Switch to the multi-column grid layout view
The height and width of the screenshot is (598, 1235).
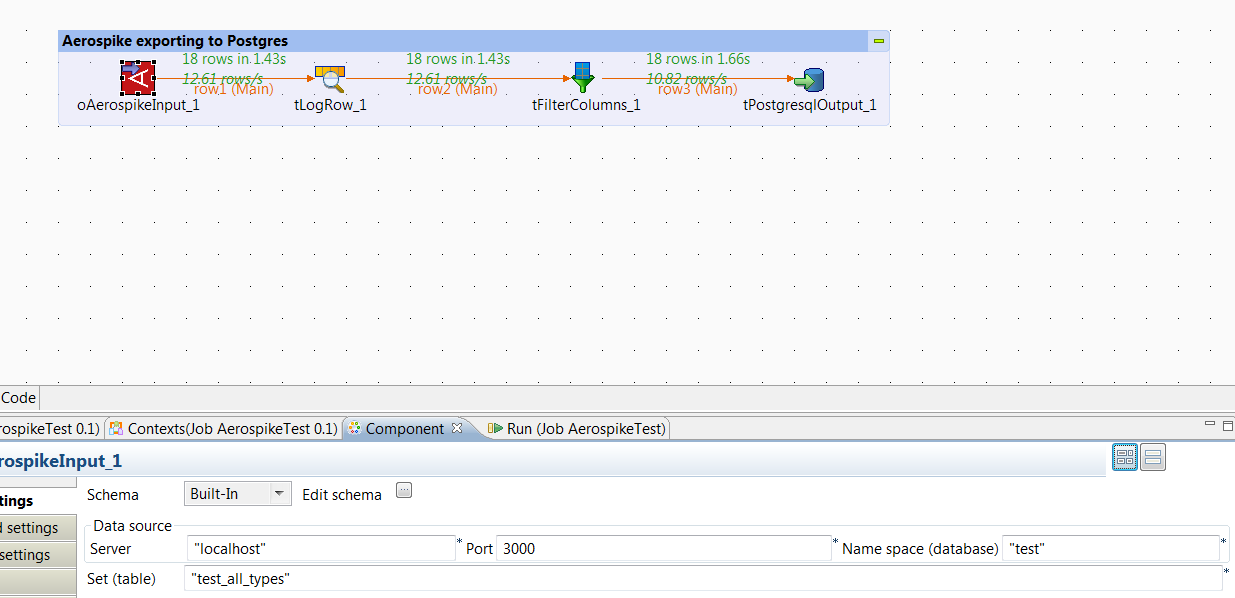[1125, 458]
